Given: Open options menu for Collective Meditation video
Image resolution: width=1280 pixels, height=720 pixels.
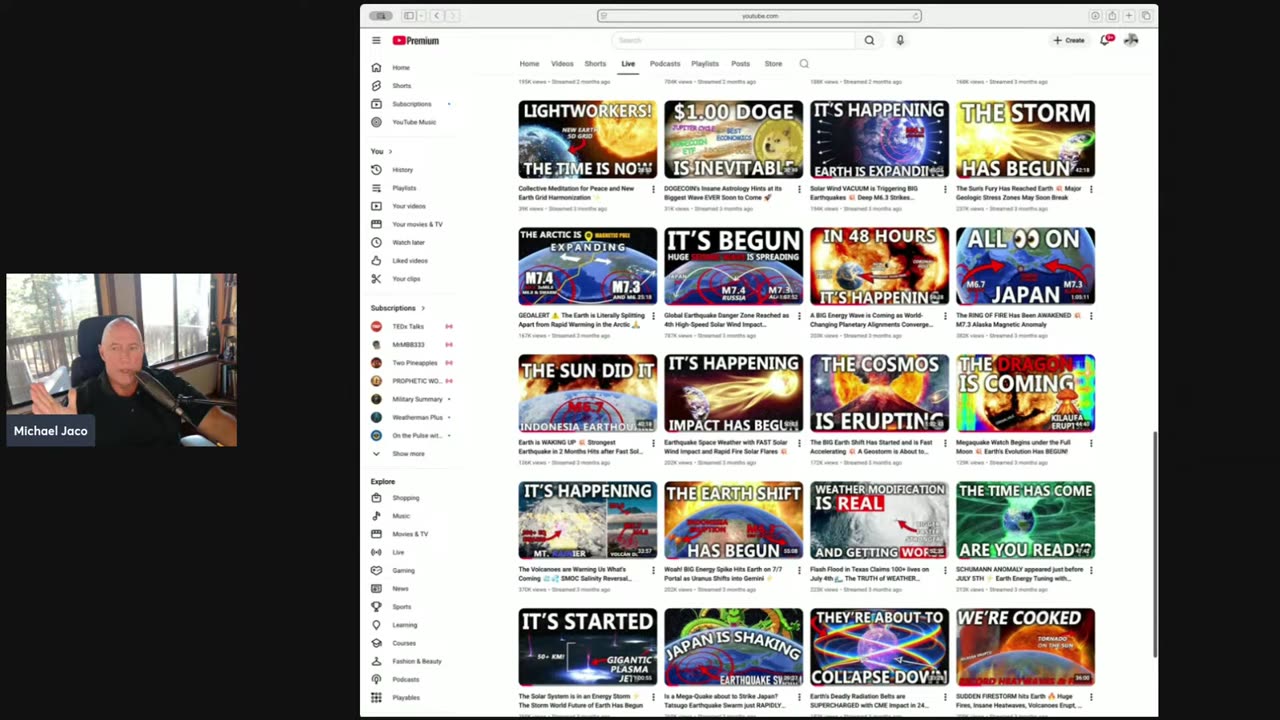Looking at the screenshot, I should (x=653, y=189).
